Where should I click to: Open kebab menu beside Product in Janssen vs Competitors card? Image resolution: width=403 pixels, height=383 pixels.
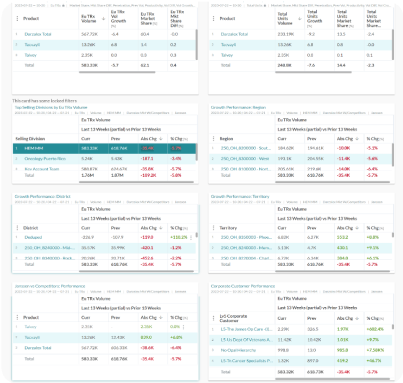tap(17, 317)
